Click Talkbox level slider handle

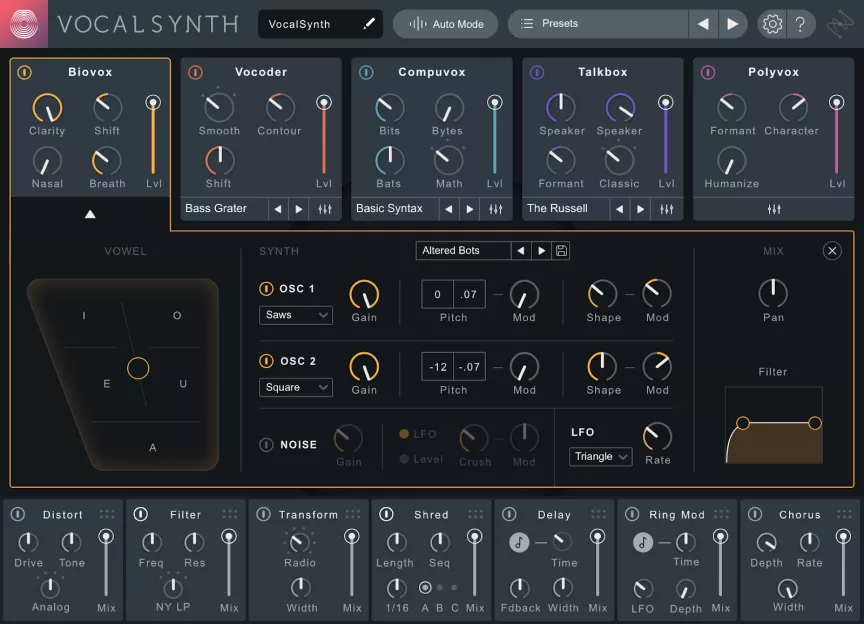click(666, 103)
